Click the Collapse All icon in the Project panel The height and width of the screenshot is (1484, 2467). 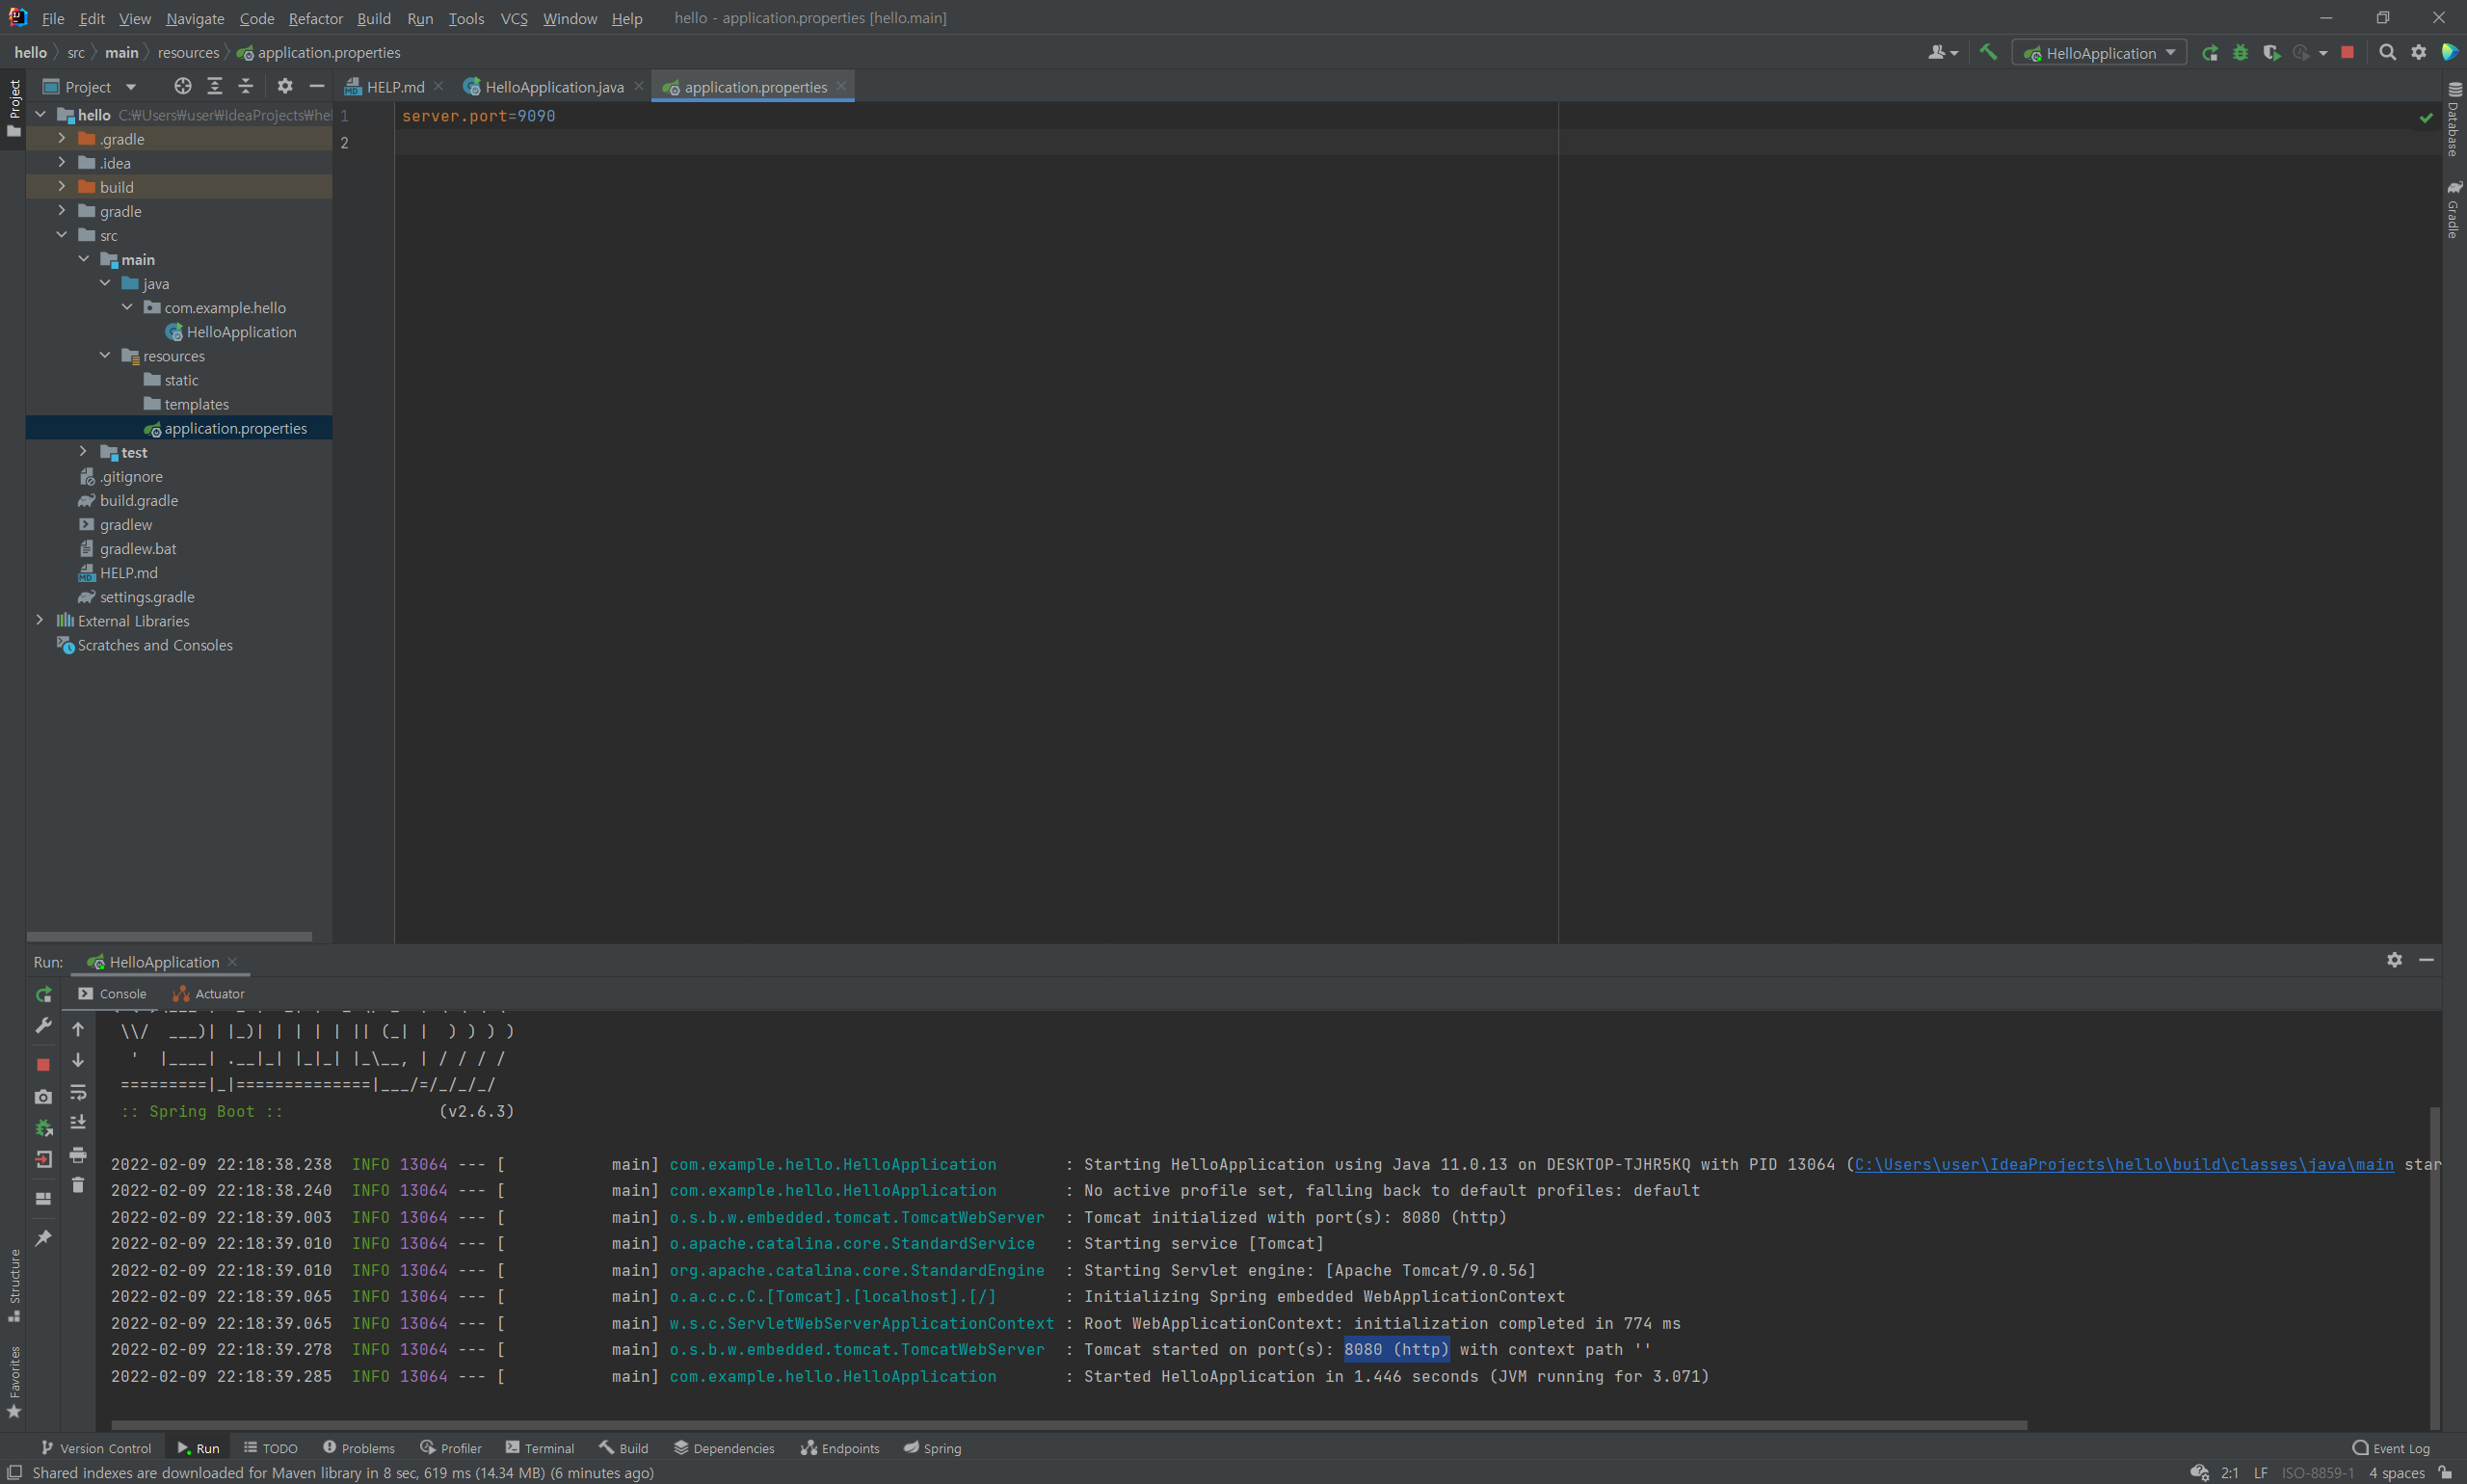coord(245,86)
